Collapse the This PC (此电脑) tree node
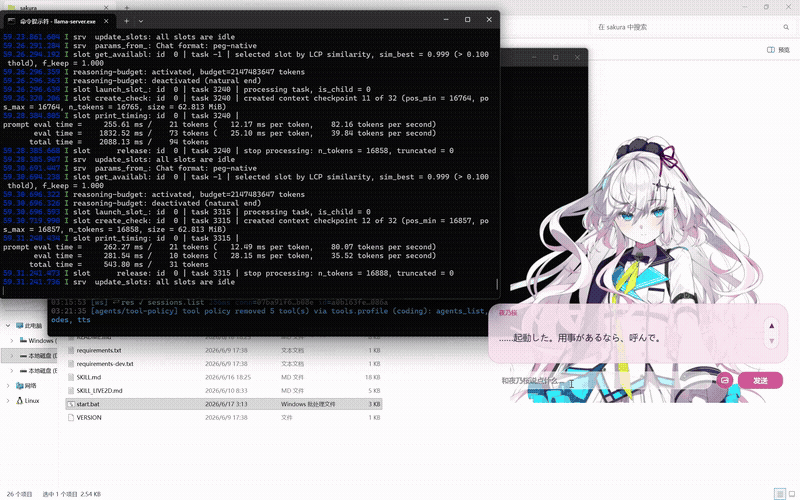 point(8,326)
